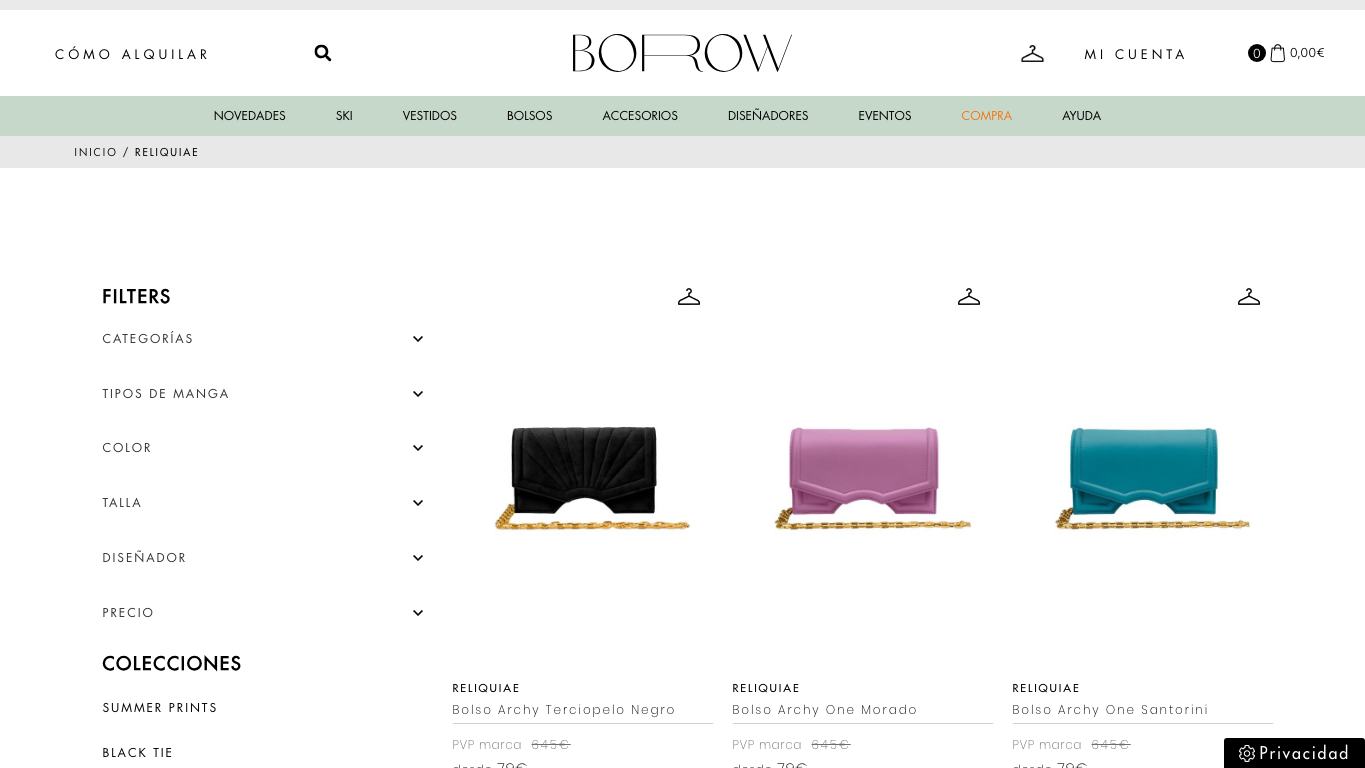
Task: Expand the Talla filter chevron
Action: 418,503
